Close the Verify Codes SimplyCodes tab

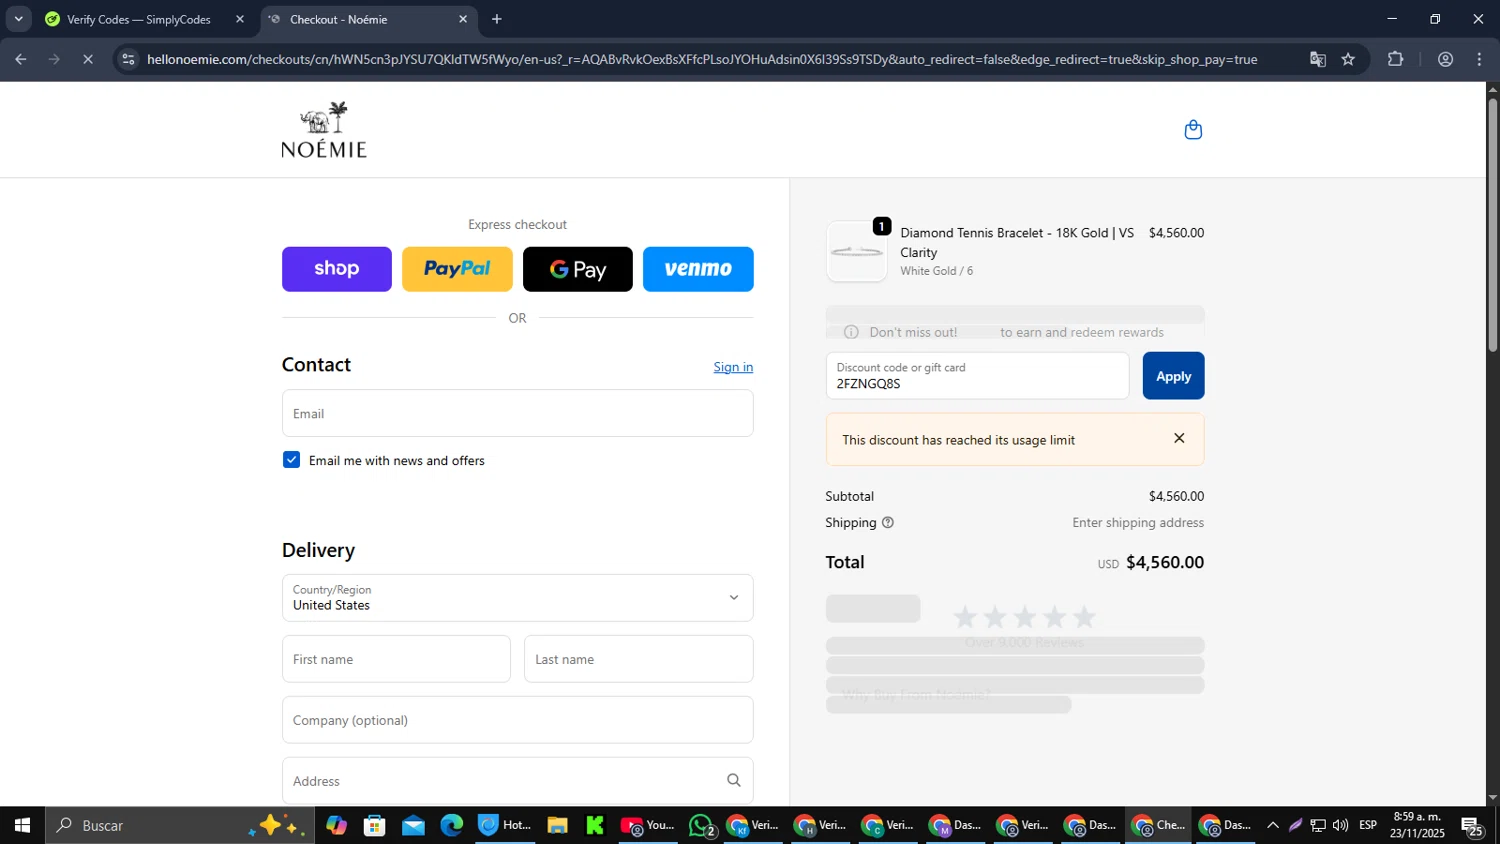coord(240,19)
